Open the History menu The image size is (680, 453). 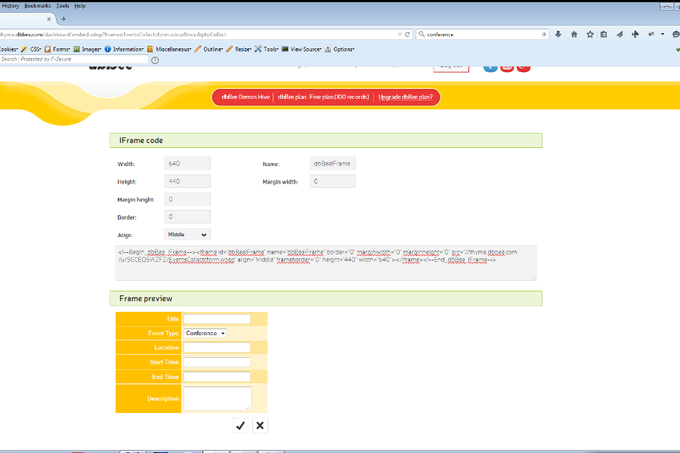point(10,6)
